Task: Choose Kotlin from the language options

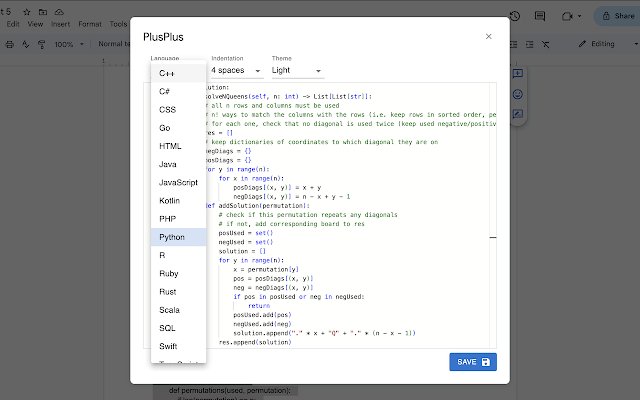Action: (178, 200)
